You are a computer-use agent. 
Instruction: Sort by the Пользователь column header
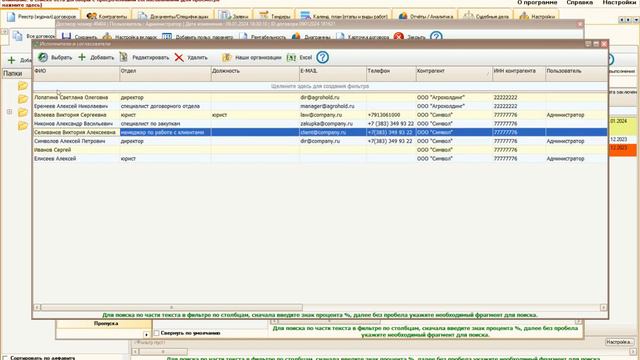576,74
